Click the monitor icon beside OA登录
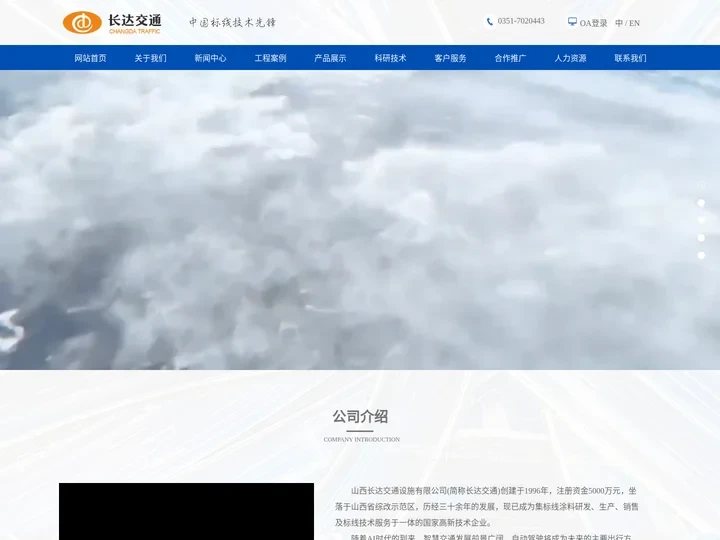The height and width of the screenshot is (540, 720). point(572,22)
